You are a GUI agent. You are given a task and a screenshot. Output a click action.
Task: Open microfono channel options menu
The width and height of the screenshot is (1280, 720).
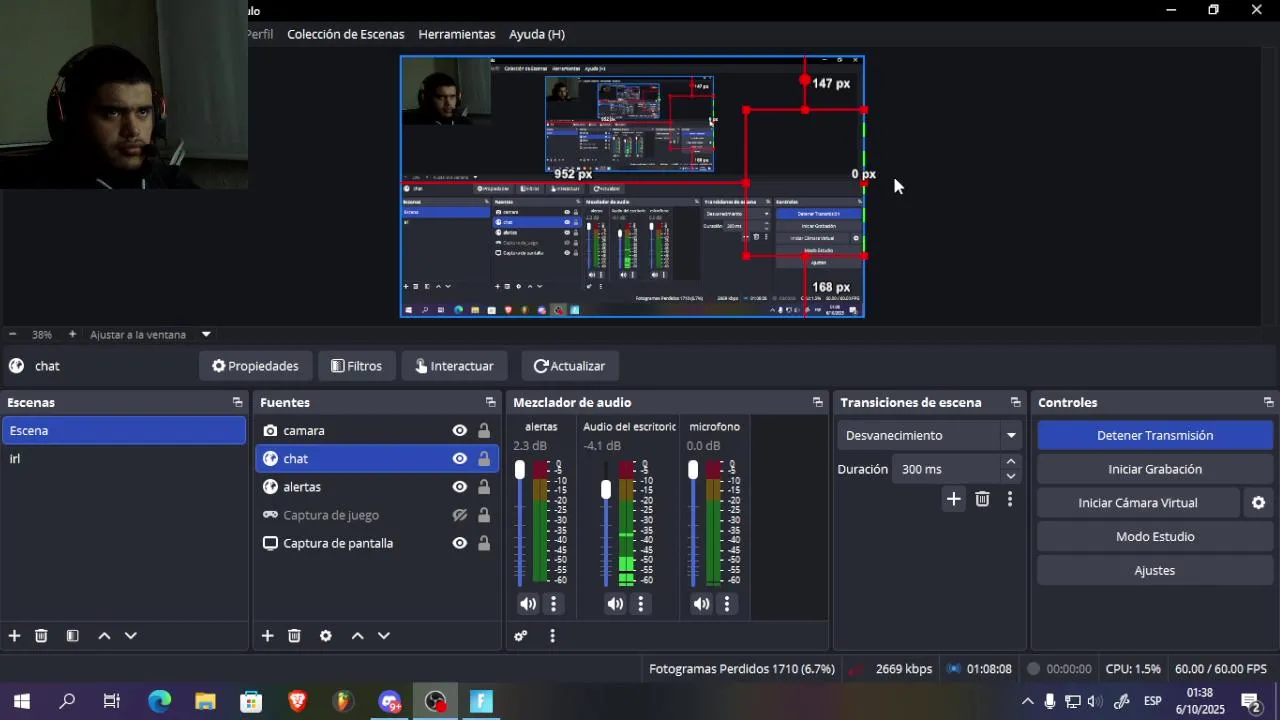727,603
